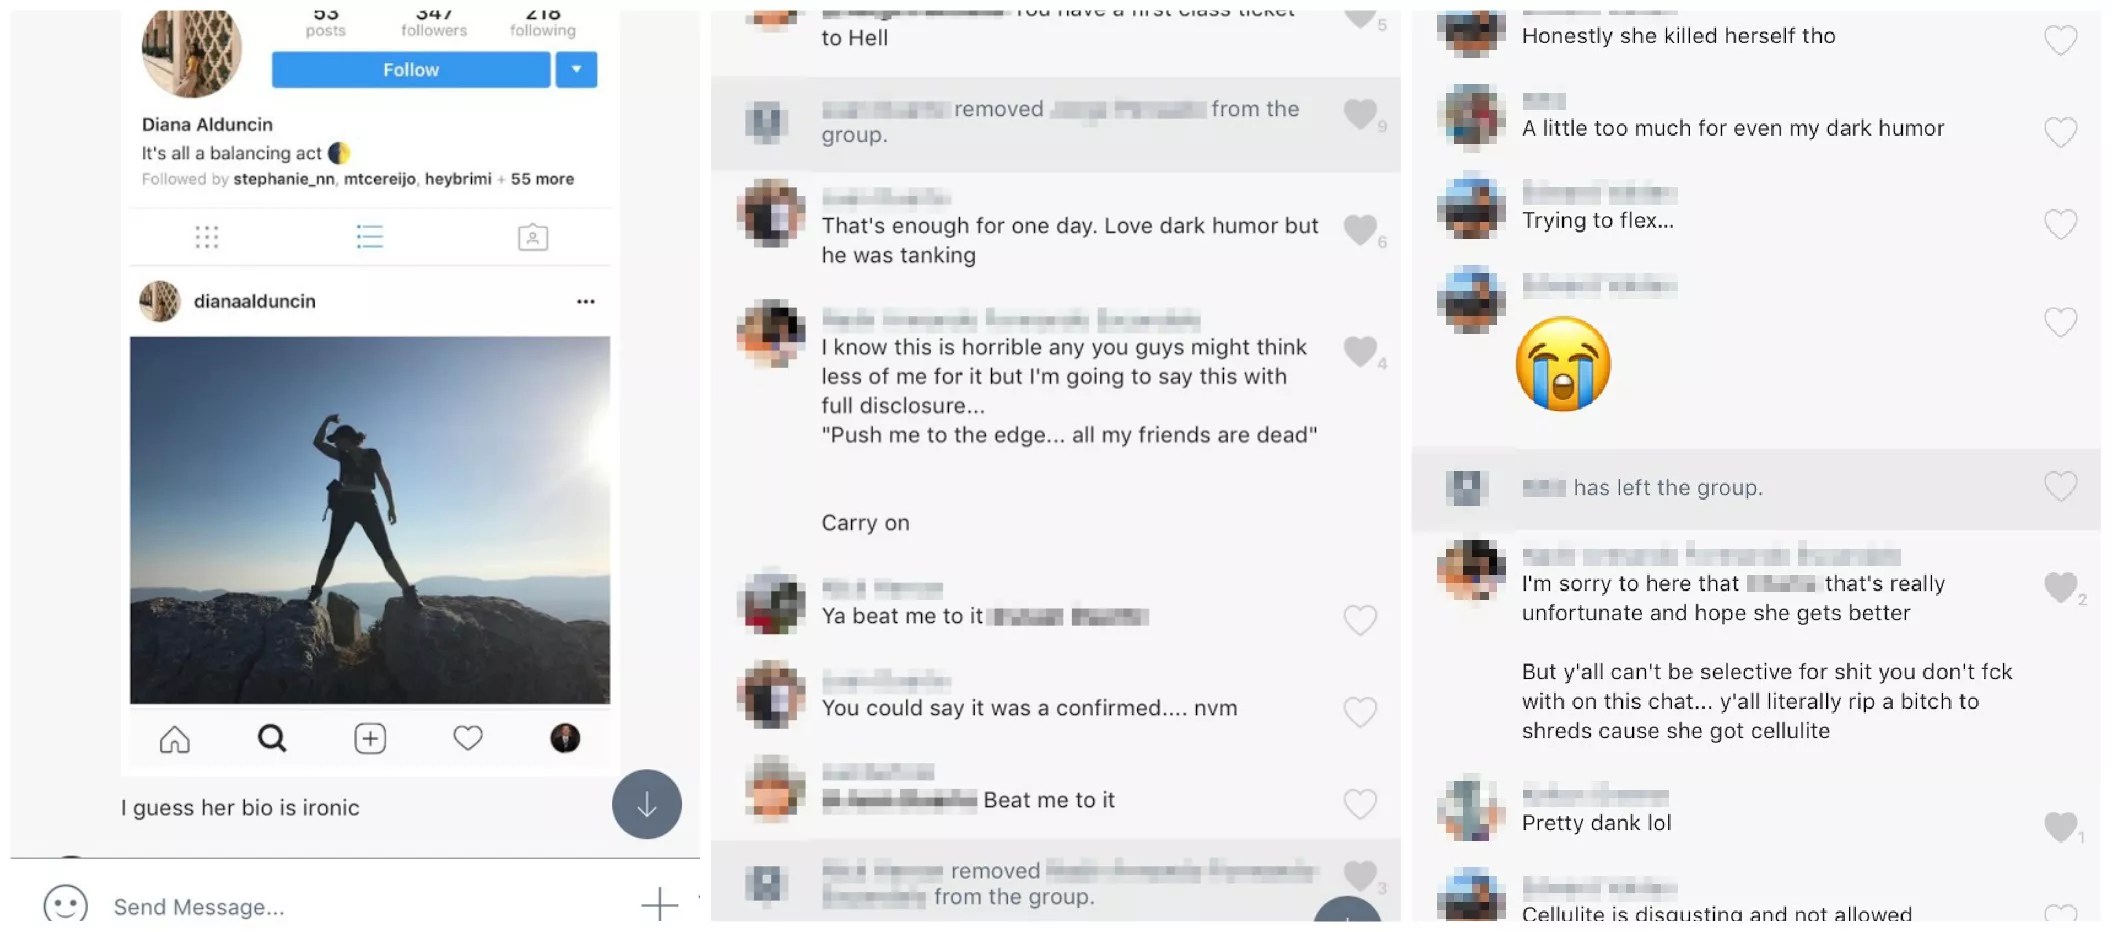The image size is (2112, 932).
Task: Like the "Honestly she killed herself tho" message
Action: tap(2060, 40)
